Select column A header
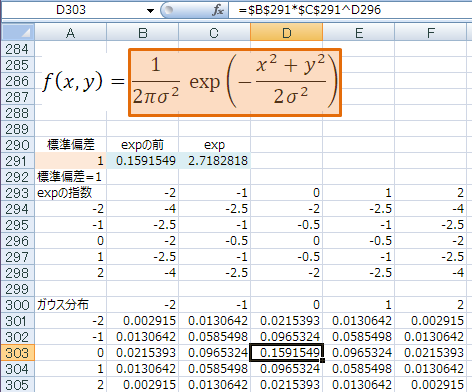Screen dimensions: 472x392 70,33
